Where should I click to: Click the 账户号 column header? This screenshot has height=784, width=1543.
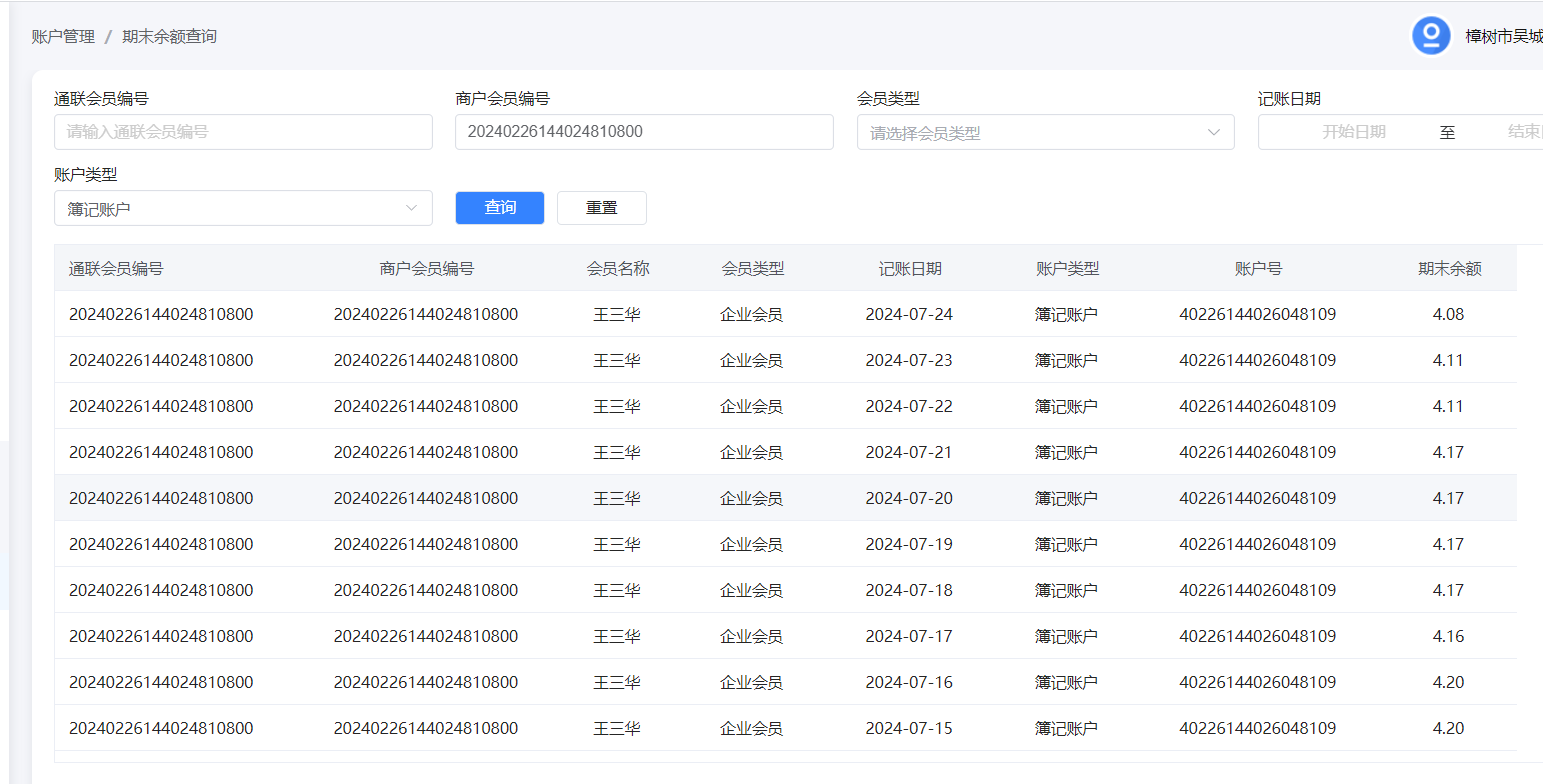1258,268
